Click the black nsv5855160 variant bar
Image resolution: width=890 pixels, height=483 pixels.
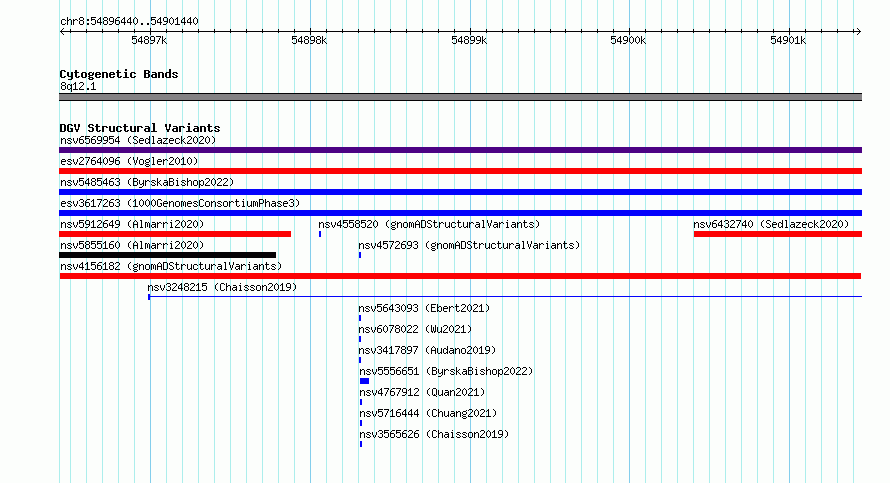pyautogui.click(x=167, y=255)
